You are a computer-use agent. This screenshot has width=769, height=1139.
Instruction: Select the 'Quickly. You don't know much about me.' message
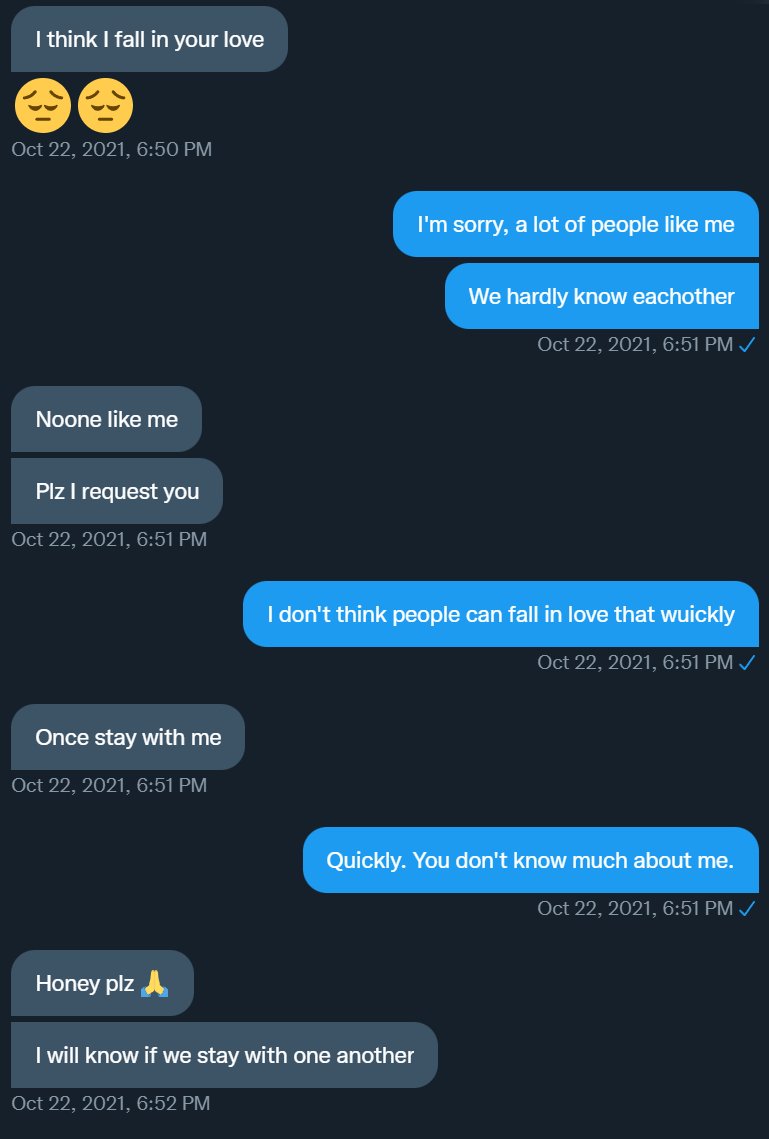[x=530, y=860]
